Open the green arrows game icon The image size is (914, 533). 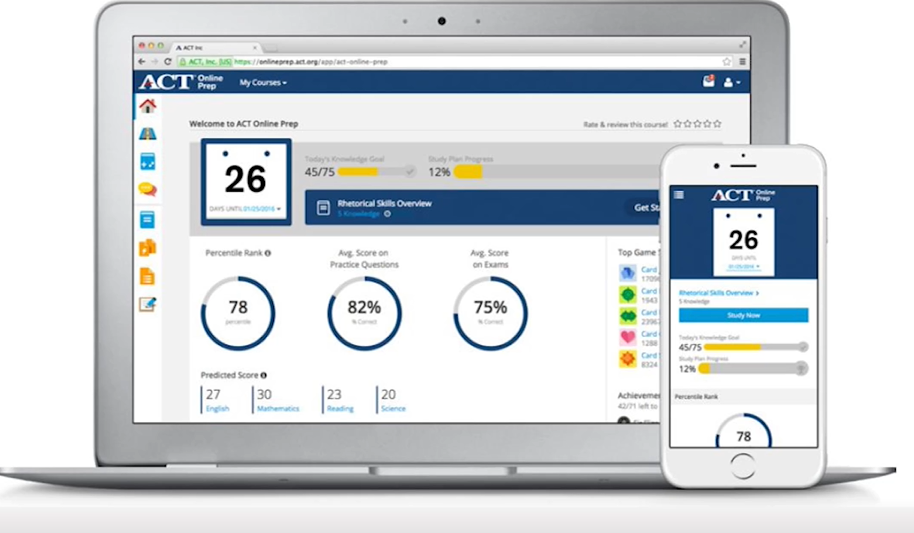click(628, 315)
